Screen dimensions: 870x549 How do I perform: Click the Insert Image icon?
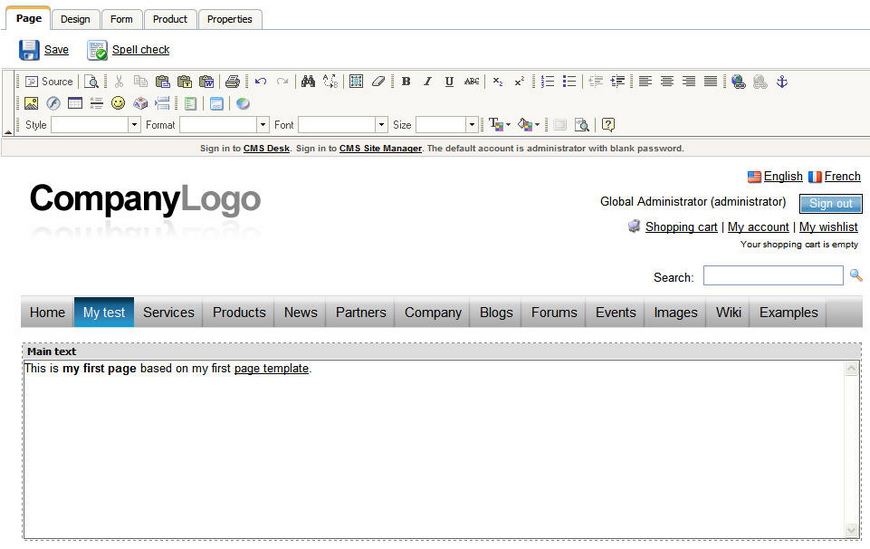pyautogui.click(x=31, y=103)
